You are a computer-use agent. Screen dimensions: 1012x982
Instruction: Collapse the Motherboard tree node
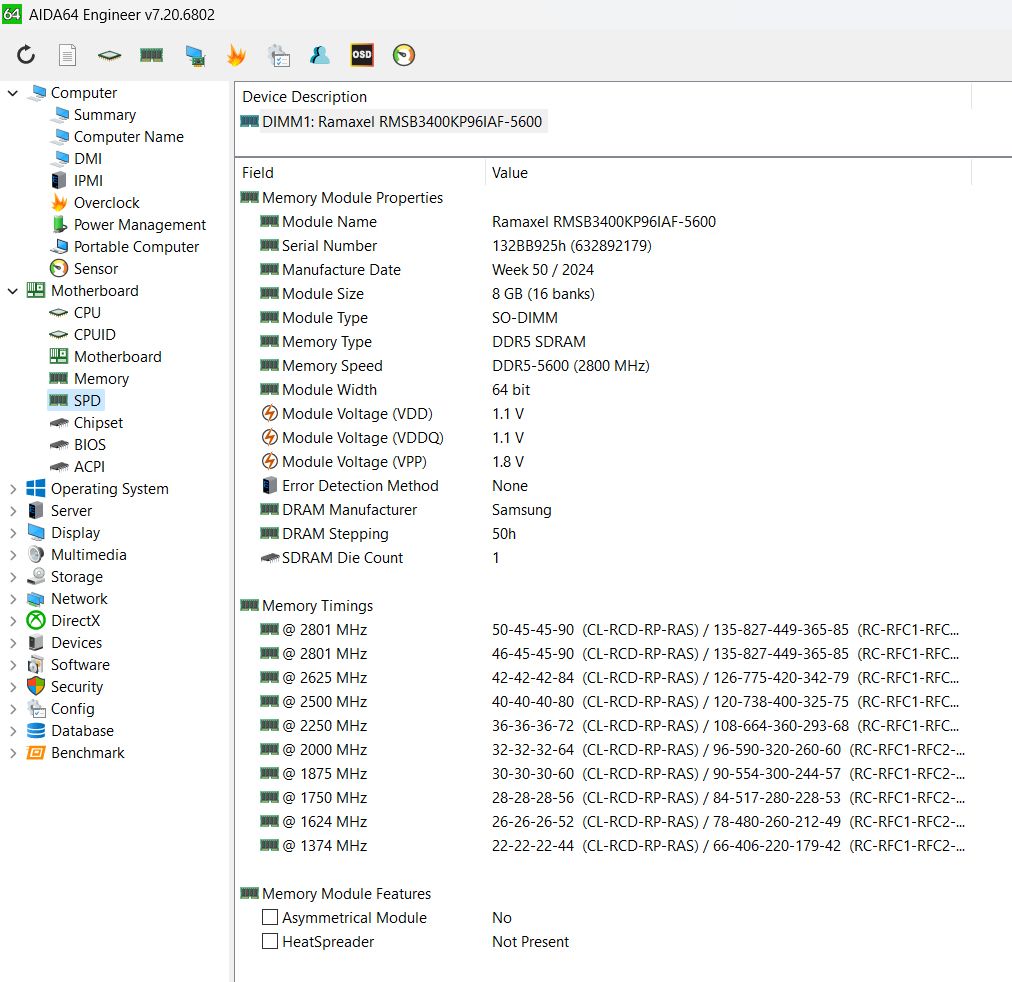pyautogui.click(x=13, y=291)
